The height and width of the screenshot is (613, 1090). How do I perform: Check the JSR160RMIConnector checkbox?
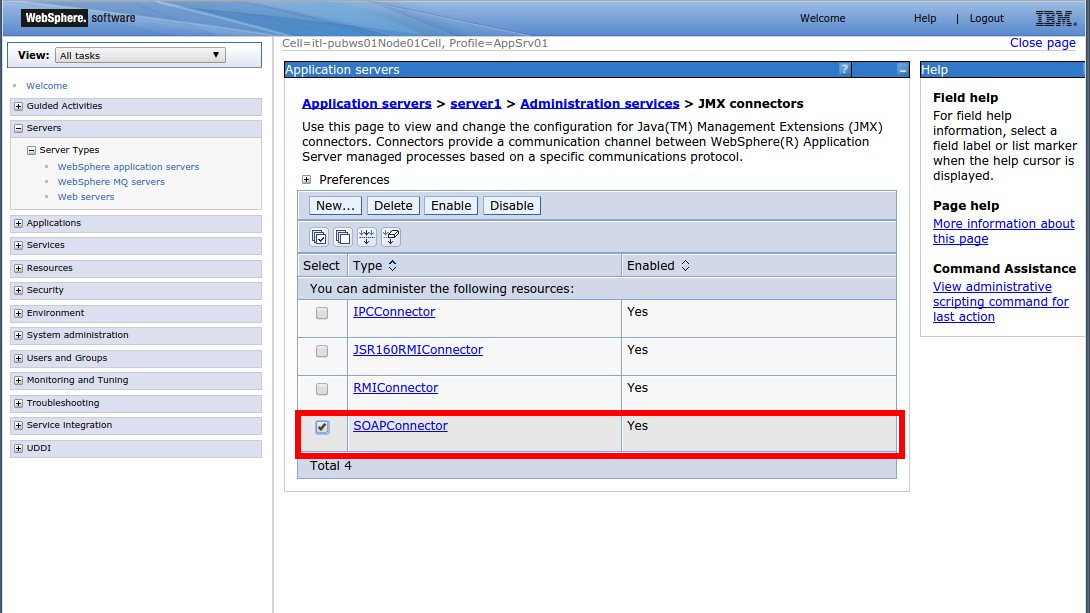pyautogui.click(x=322, y=351)
